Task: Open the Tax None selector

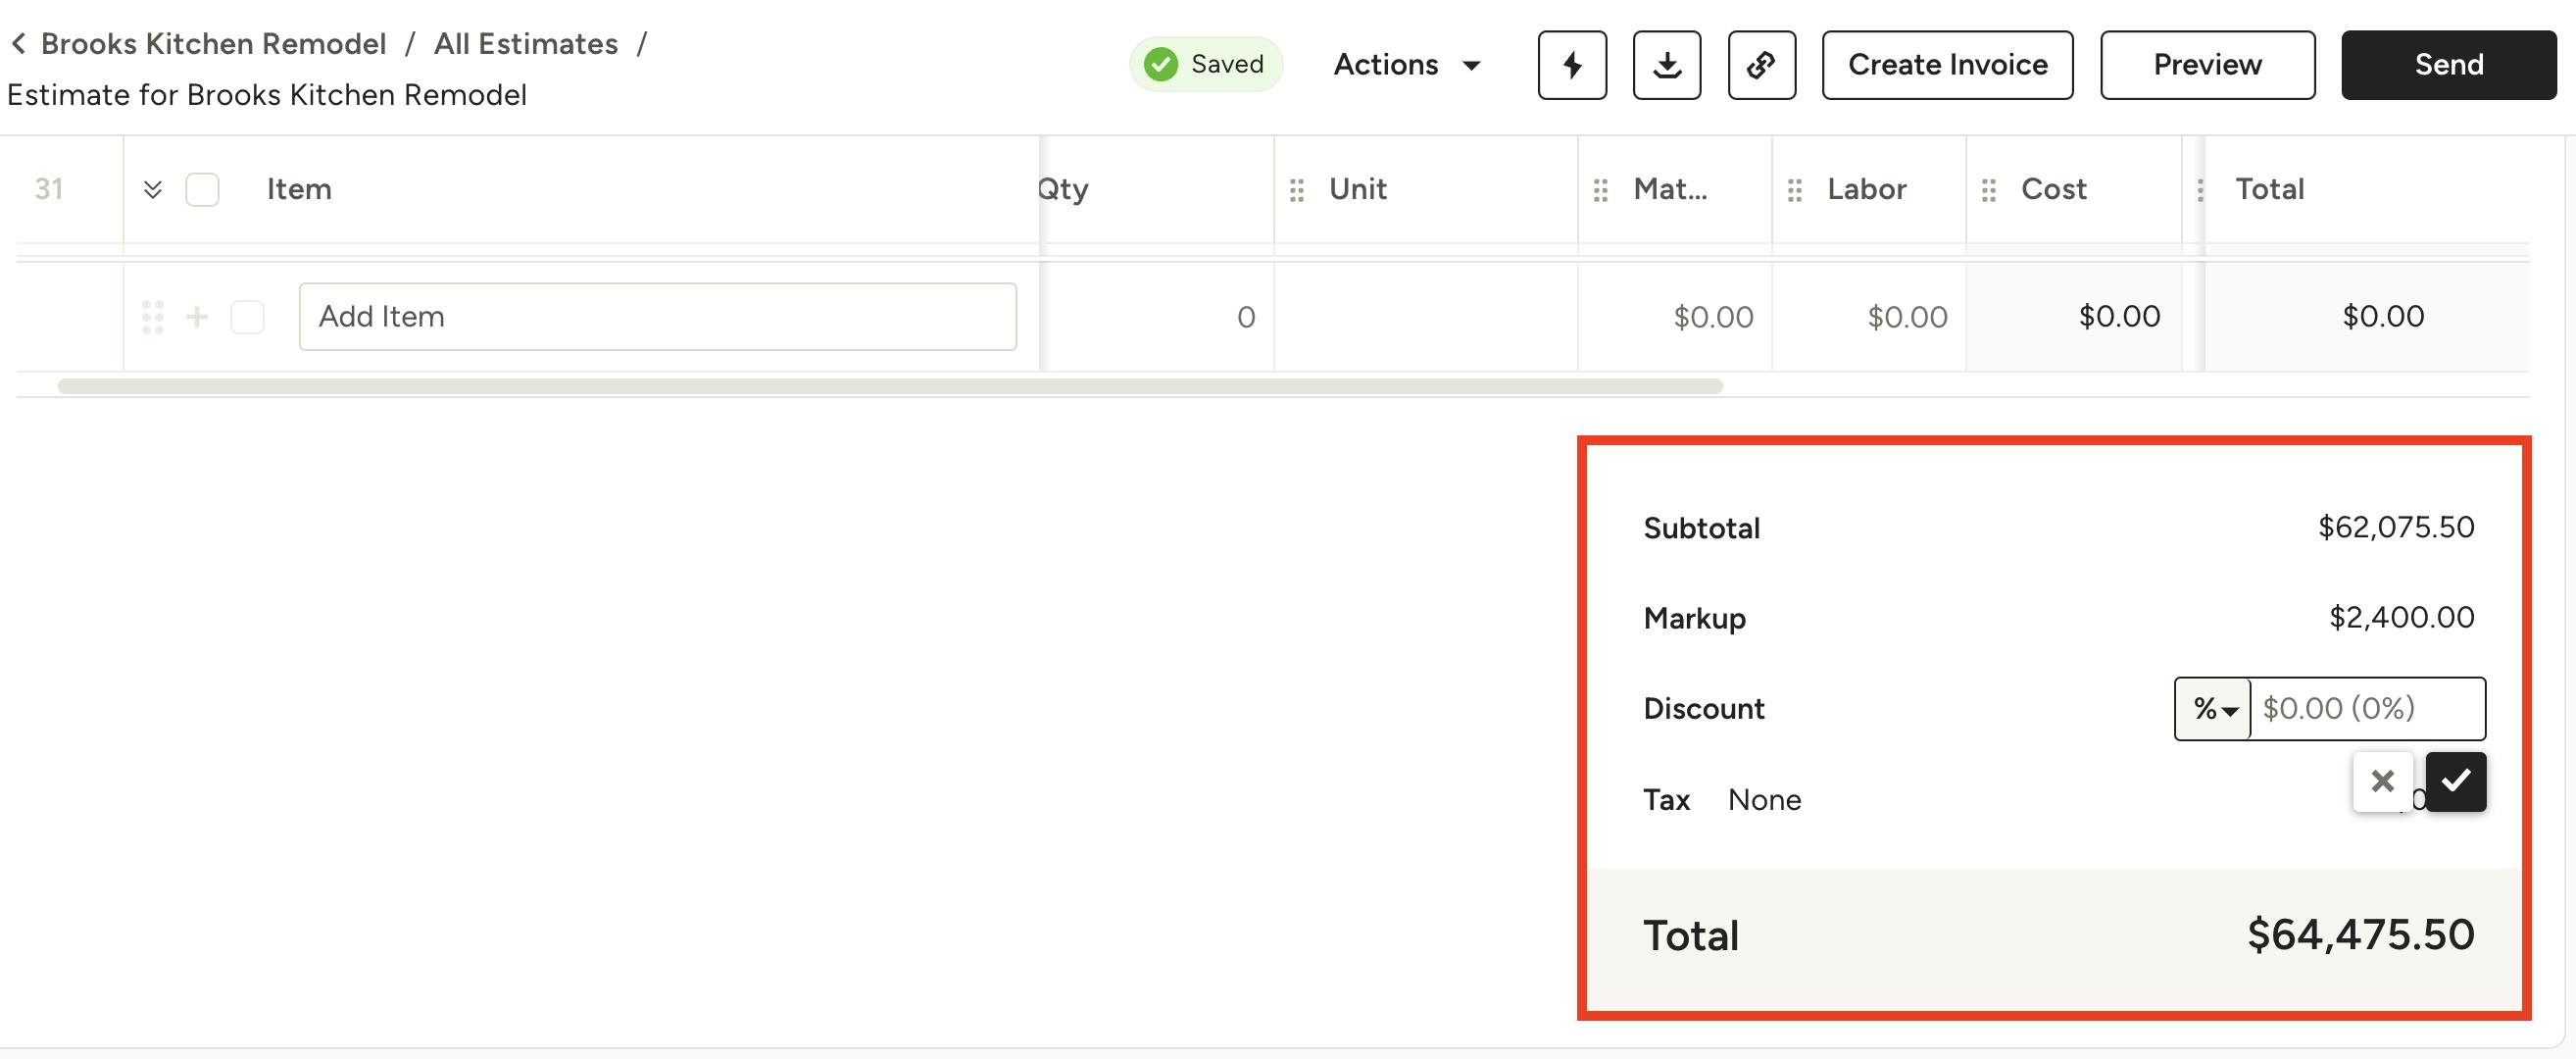Action: 1764,800
